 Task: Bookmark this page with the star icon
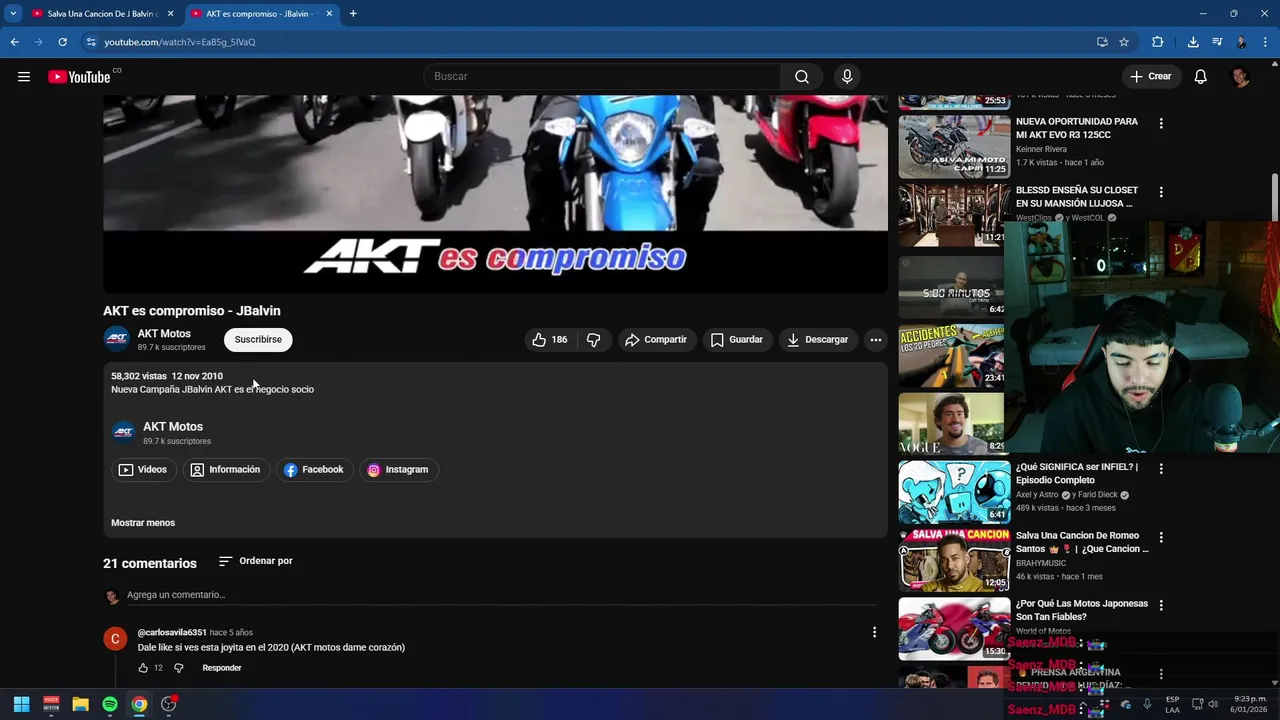1124,42
